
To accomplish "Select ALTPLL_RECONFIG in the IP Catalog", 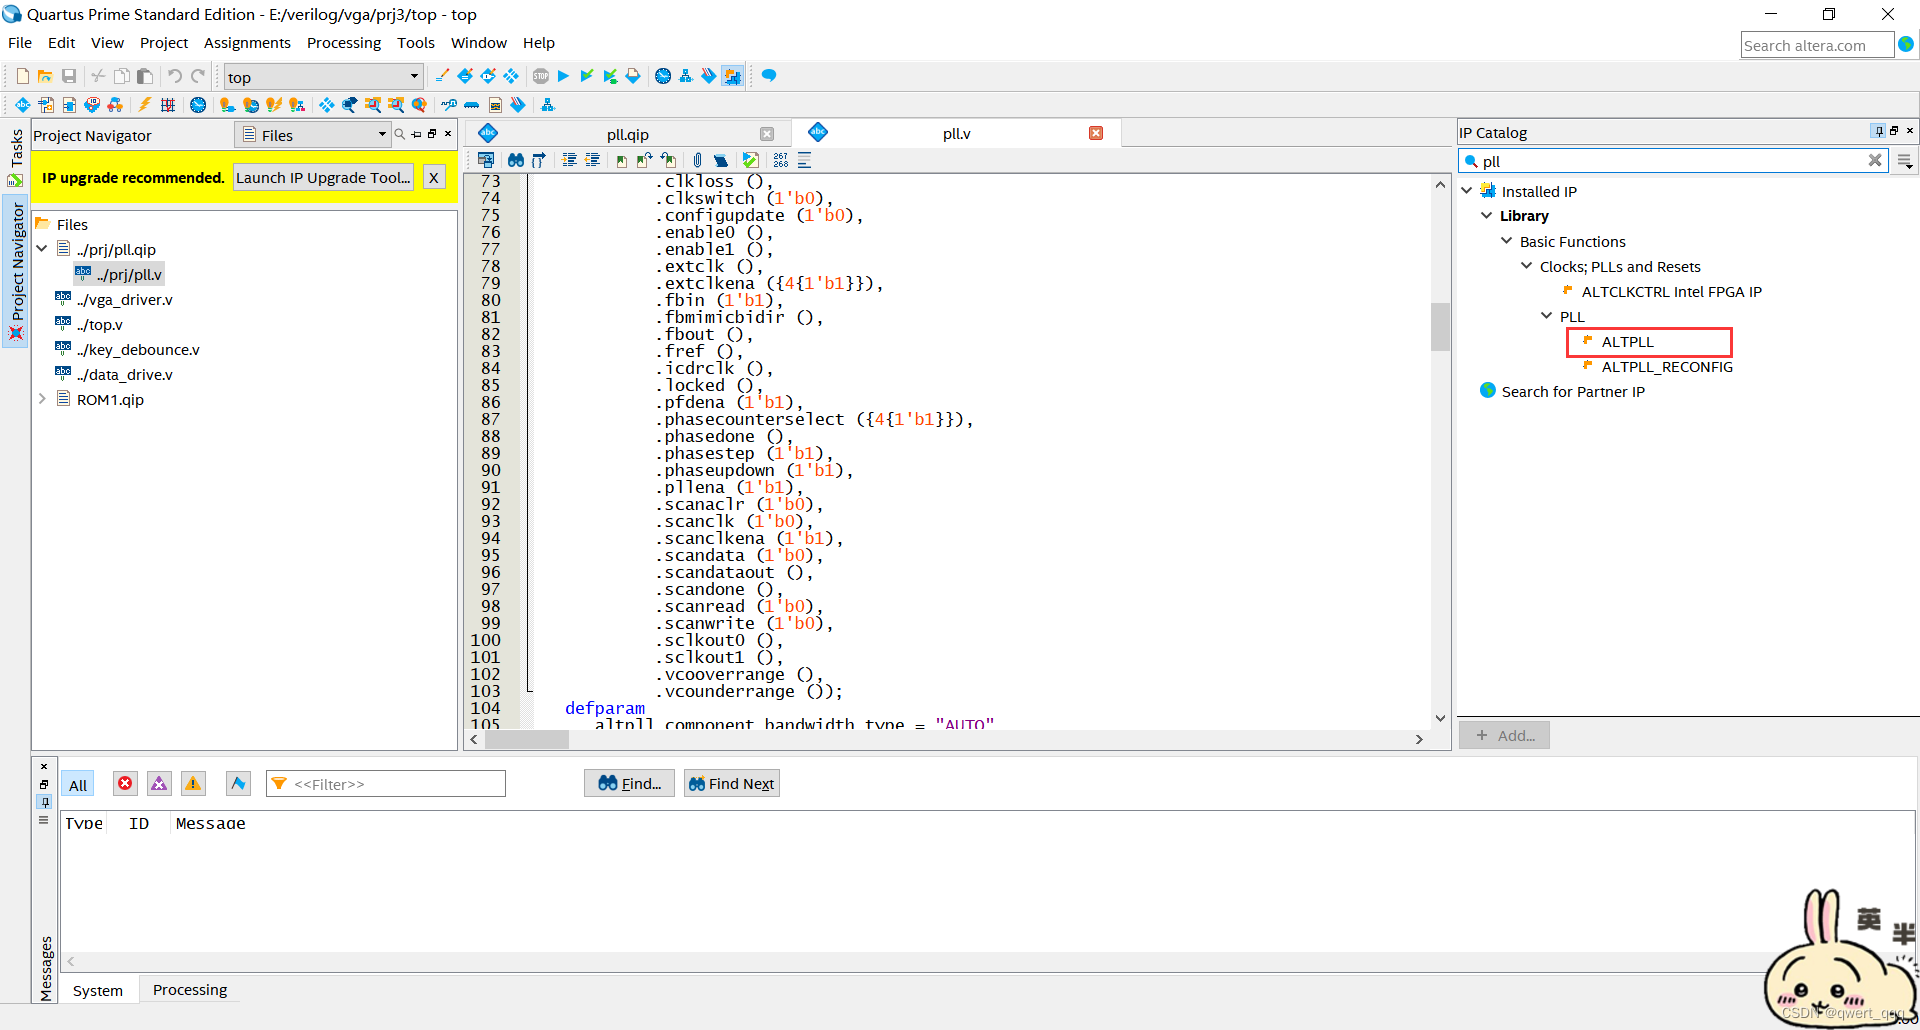I will 1667,367.
